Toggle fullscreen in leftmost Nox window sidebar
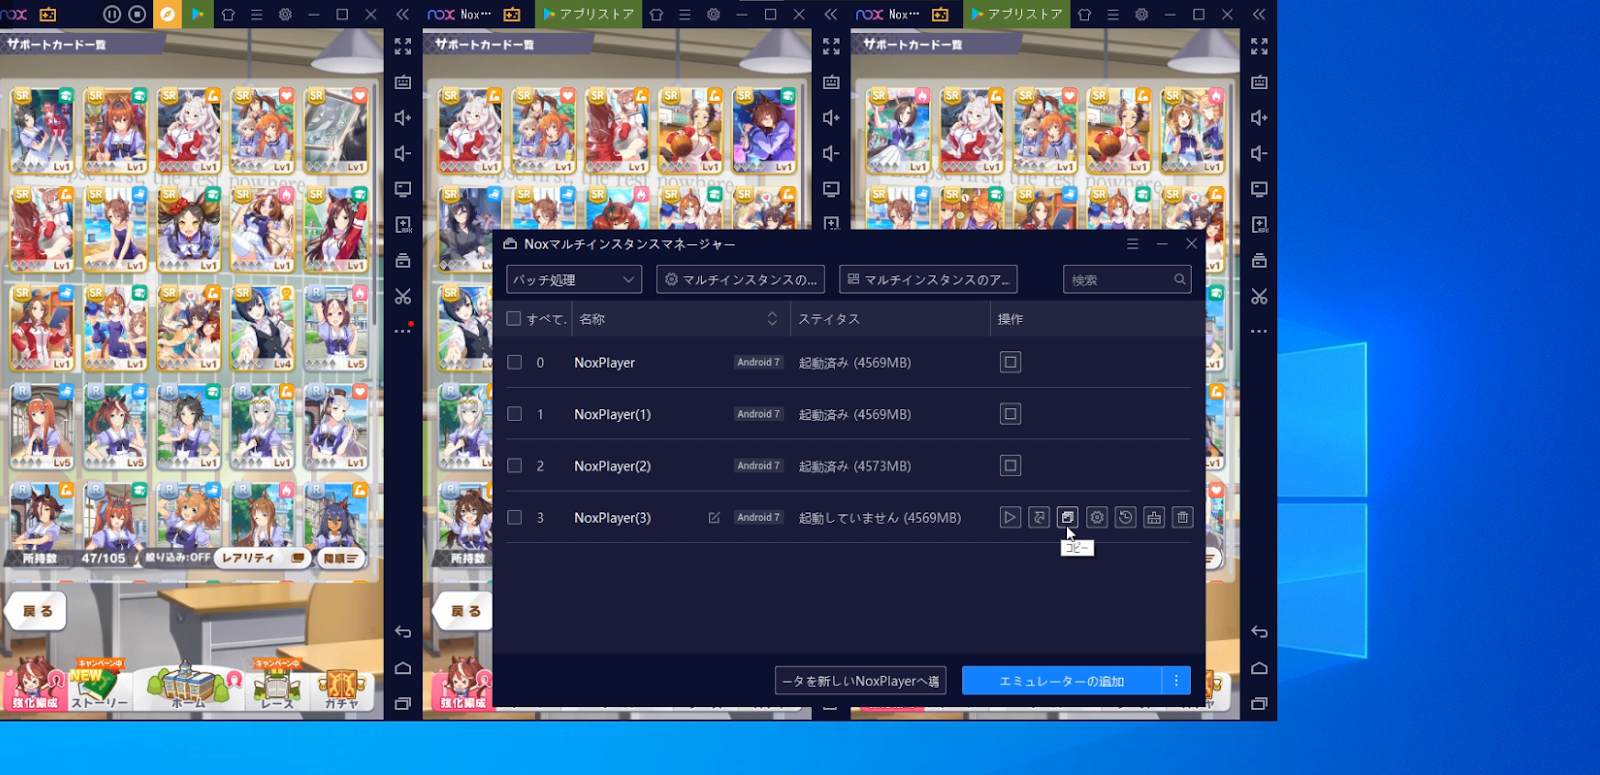The height and width of the screenshot is (775, 1600). coord(403,46)
